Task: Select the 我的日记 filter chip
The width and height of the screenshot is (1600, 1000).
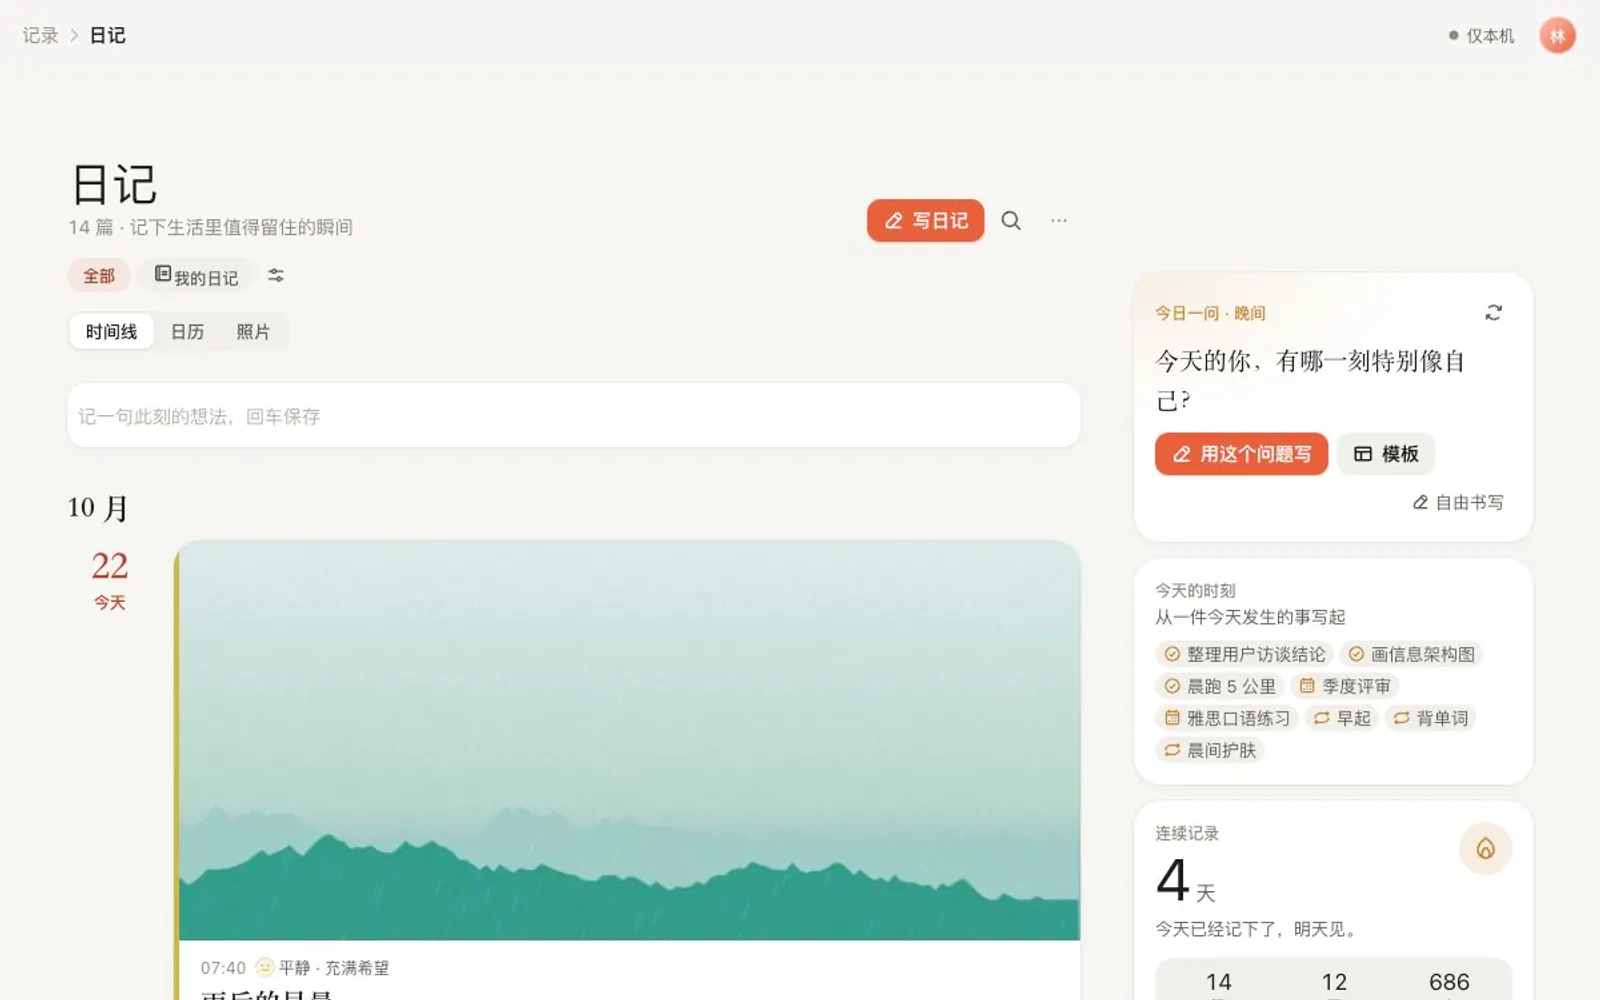Action: (x=196, y=276)
